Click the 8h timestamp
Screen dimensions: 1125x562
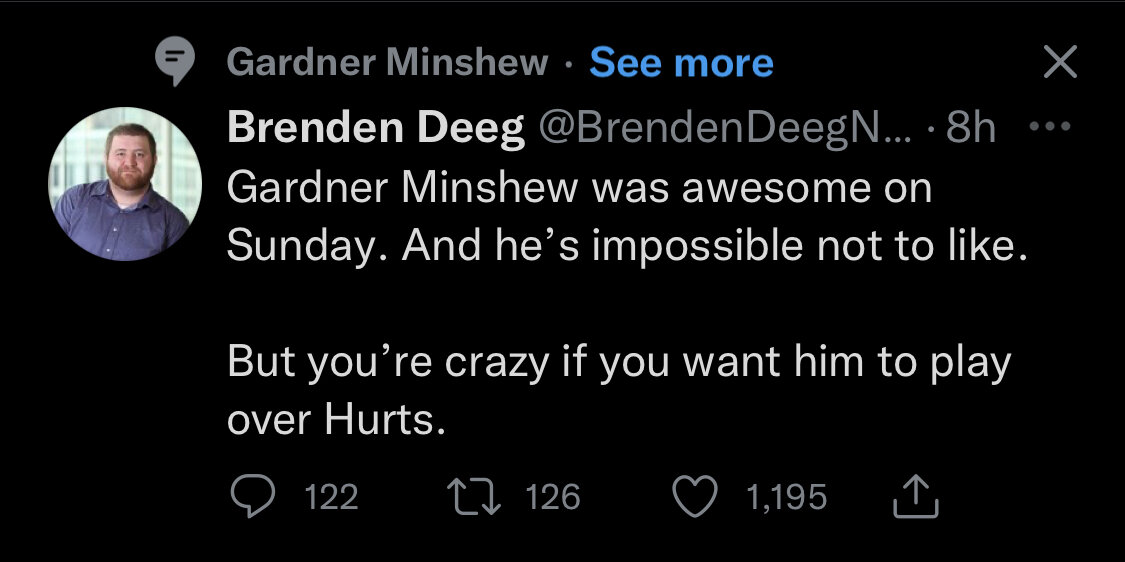pos(970,129)
